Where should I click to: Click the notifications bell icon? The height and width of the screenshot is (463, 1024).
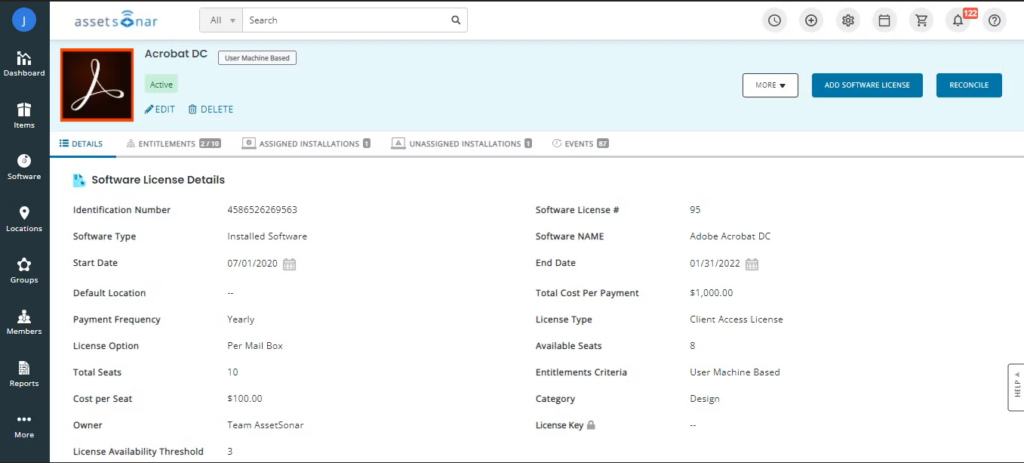pyautogui.click(x=957, y=21)
